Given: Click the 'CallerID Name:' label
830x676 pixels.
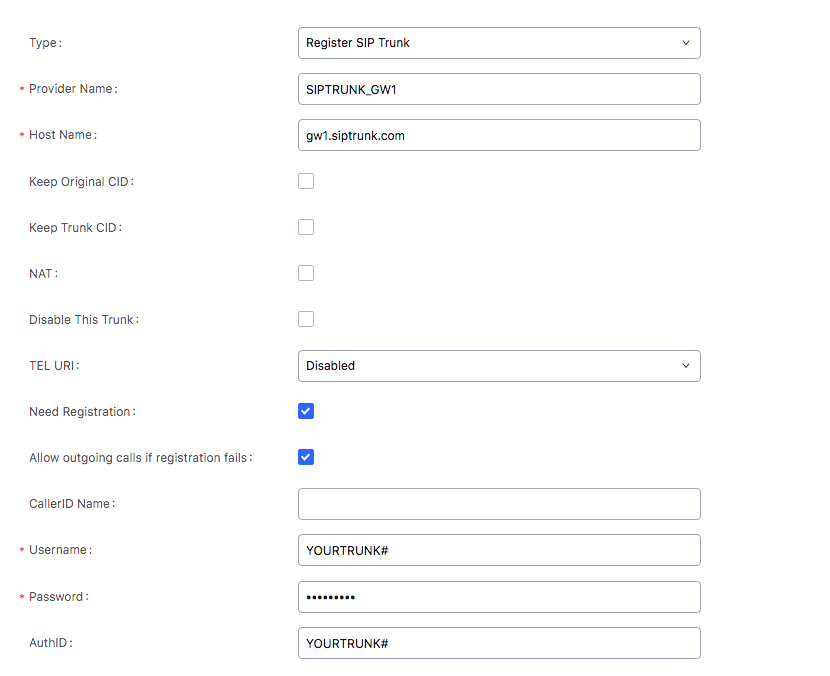Looking at the screenshot, I should [x=72, y=504].
